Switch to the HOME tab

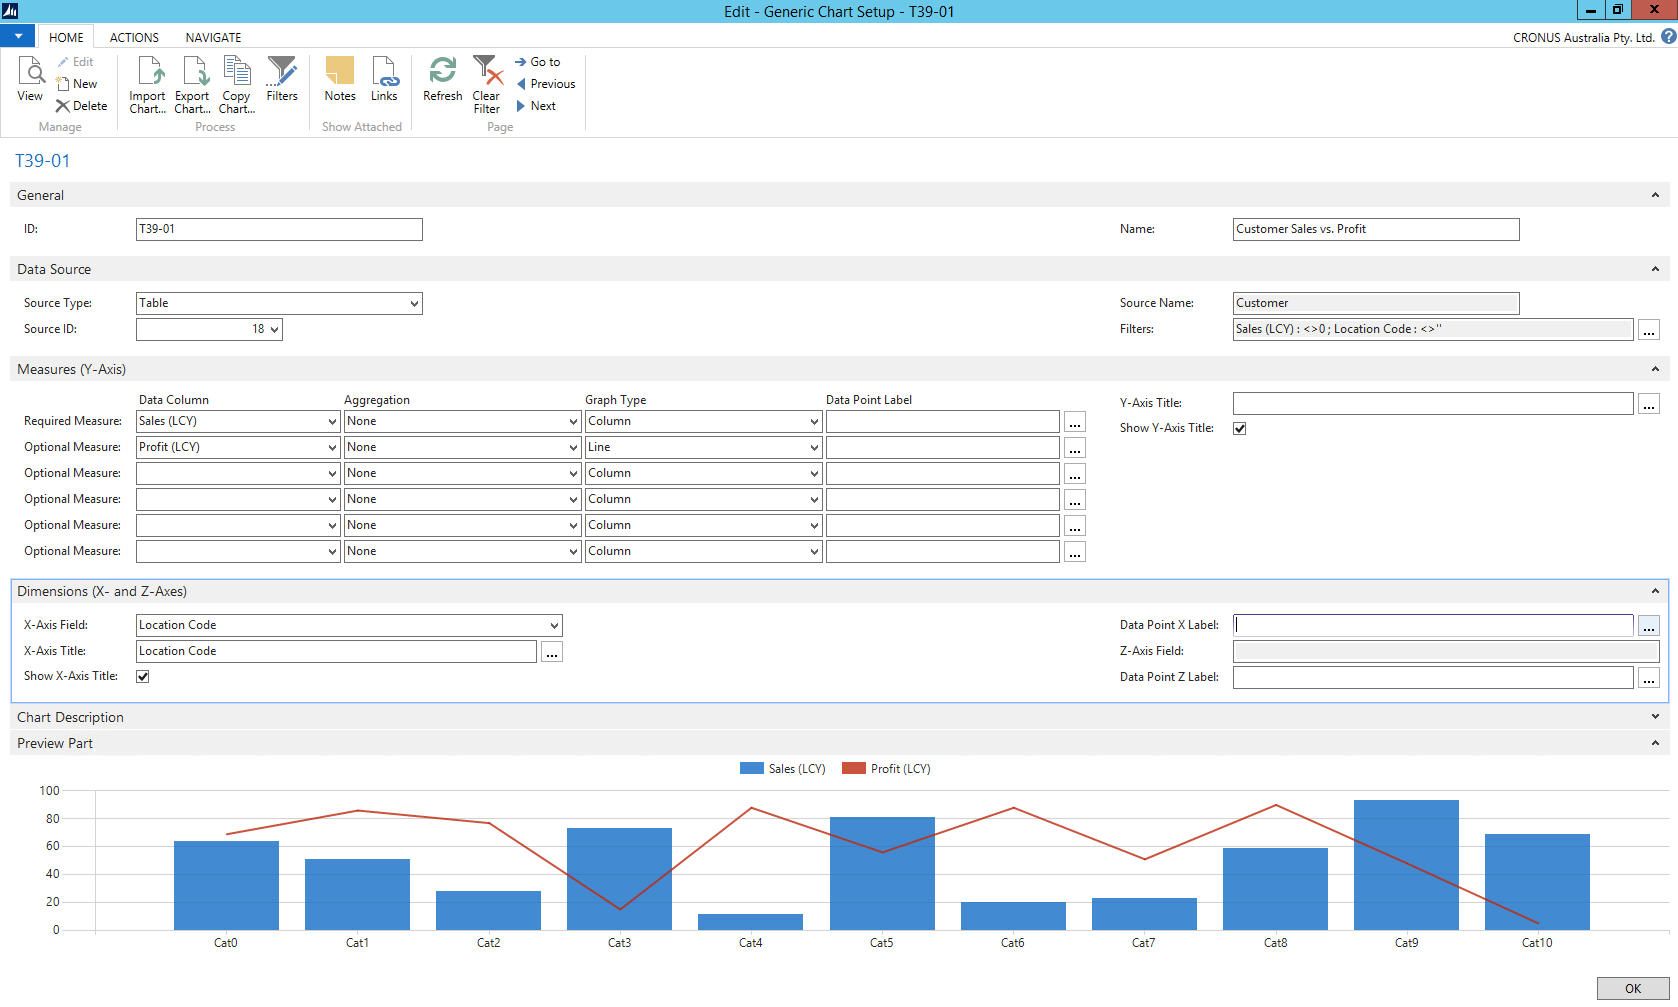[66, 37]
